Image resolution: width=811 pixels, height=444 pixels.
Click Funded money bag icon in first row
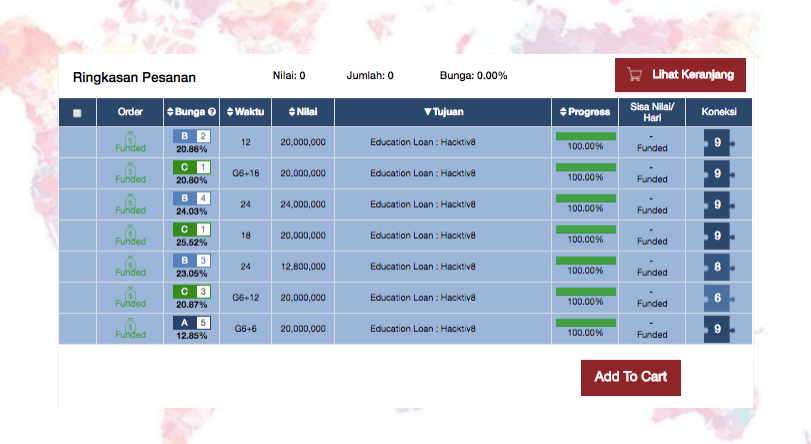(x=130, y=138)
